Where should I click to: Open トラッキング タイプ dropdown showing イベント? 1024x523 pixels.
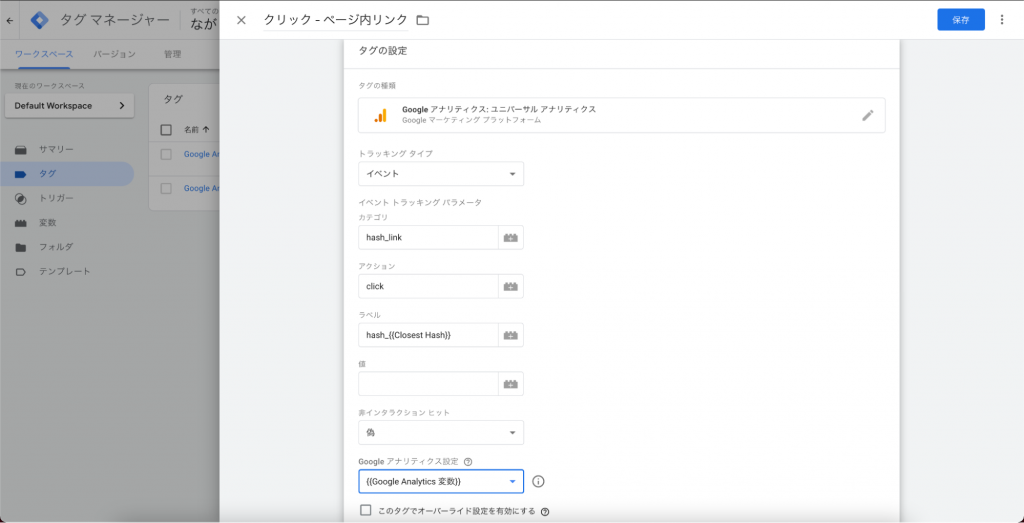click(441, 174)
